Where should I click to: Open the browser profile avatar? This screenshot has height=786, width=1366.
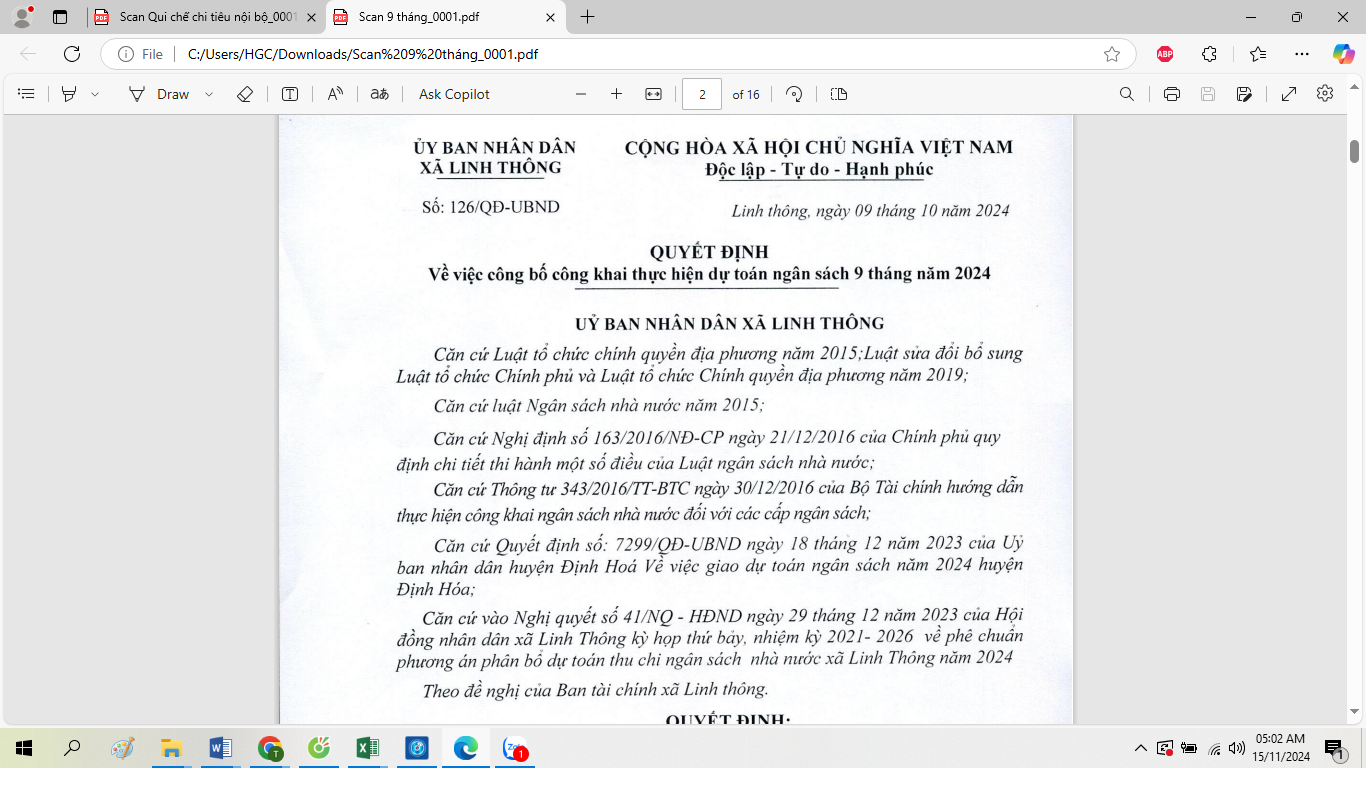[22, 17]
